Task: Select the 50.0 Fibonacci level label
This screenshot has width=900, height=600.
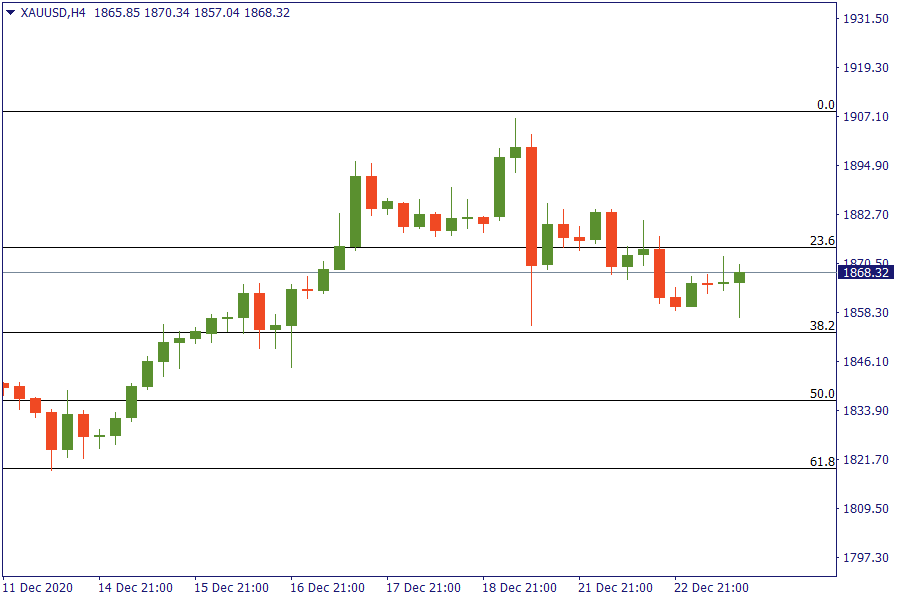Action: coord(821,394)
